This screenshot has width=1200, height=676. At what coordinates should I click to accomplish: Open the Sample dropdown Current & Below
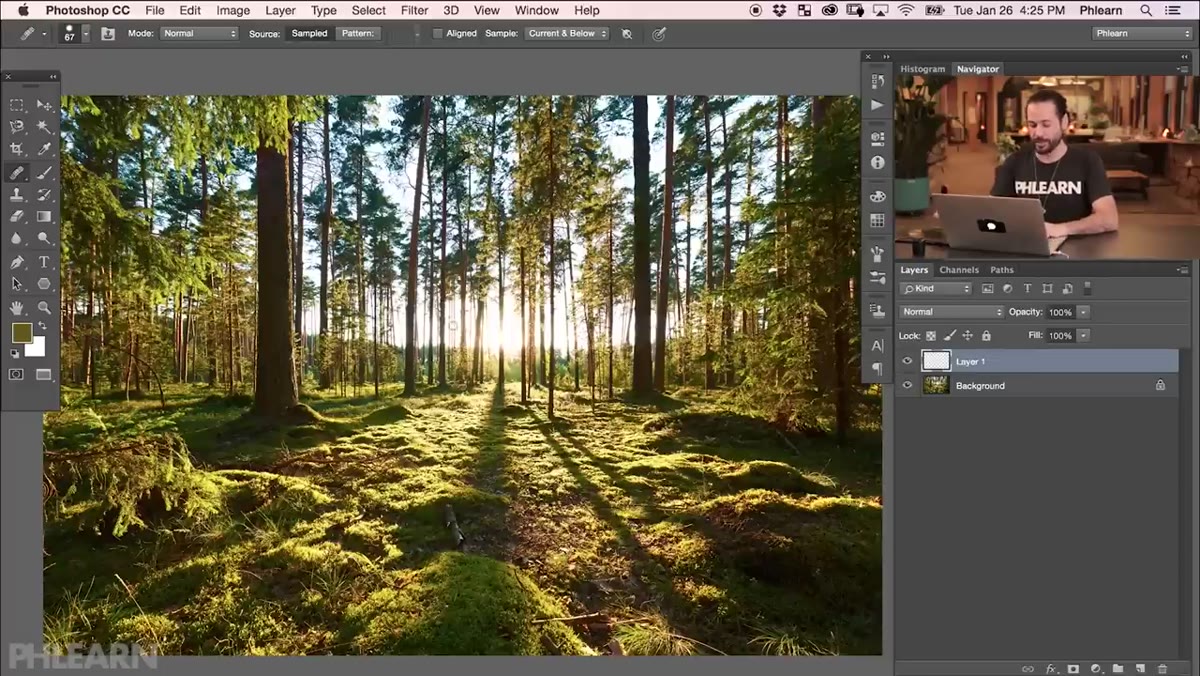[x=567, y=33]
